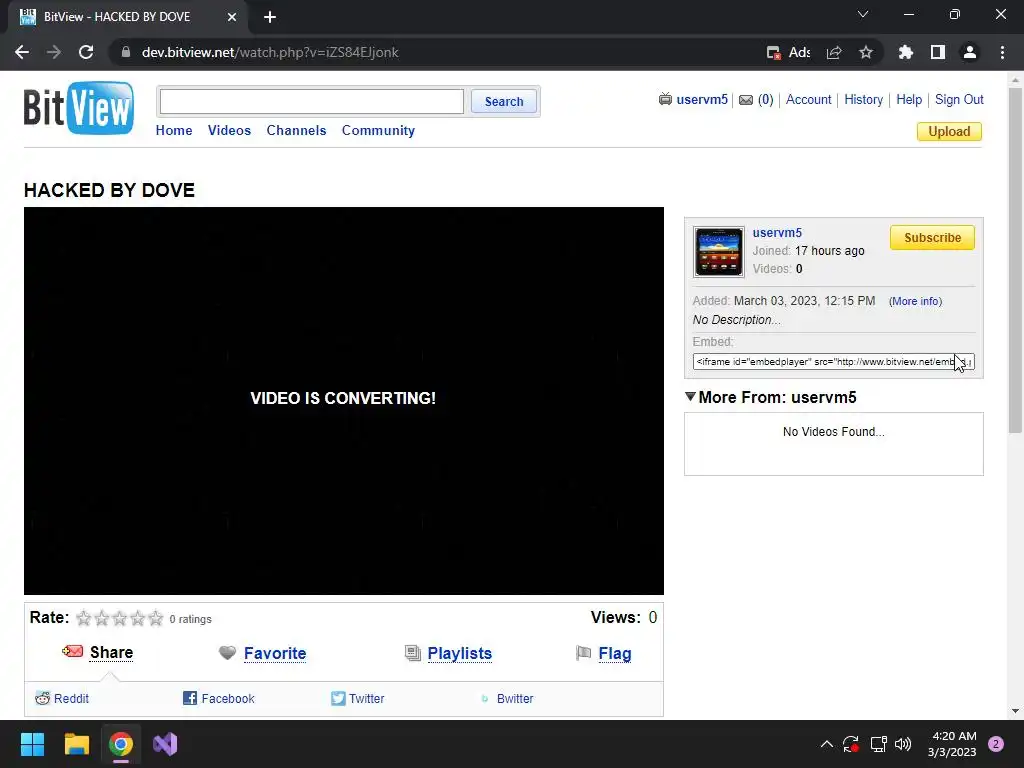
Task: Open the inbox envelope icon
Action: 746,100
